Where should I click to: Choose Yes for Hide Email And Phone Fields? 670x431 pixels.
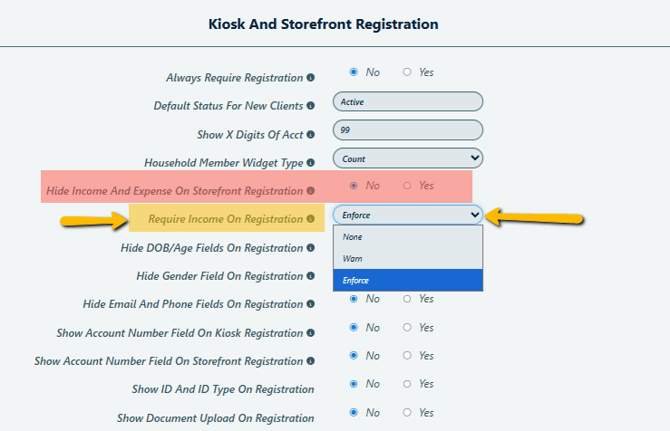407,299
